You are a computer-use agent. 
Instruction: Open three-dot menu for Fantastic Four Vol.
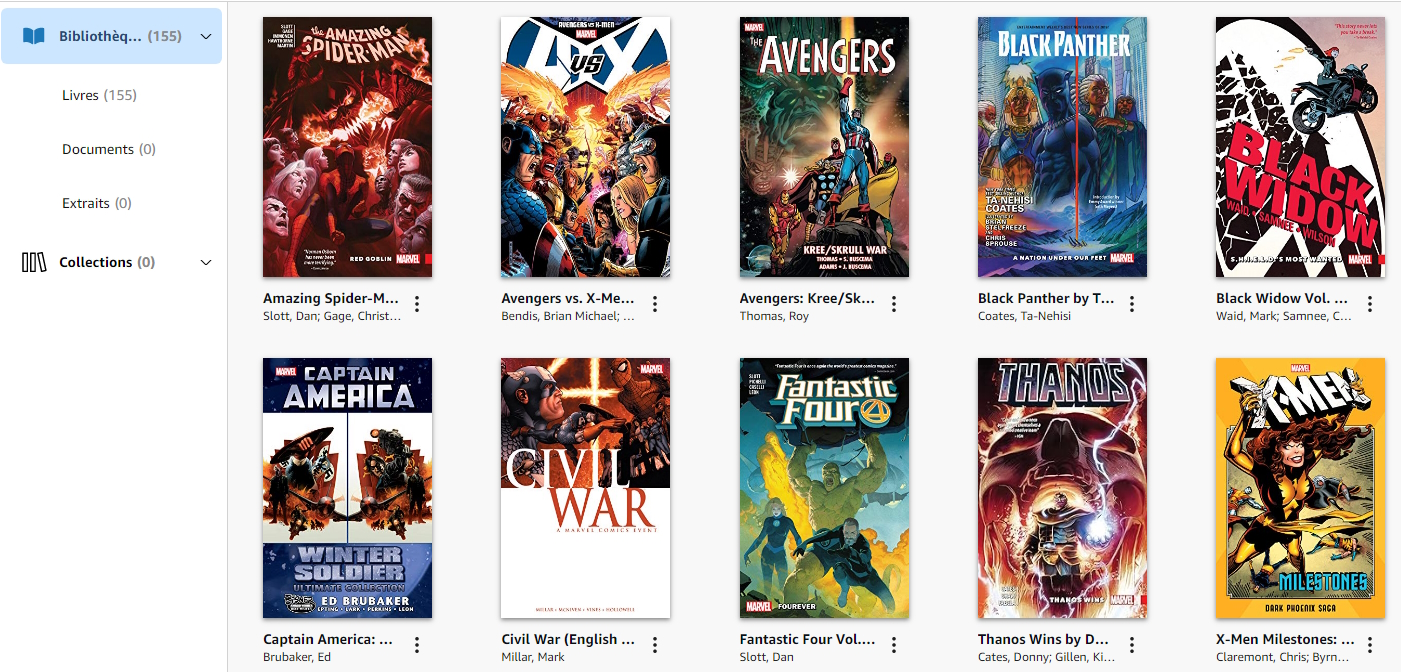(x=894, y=645)
